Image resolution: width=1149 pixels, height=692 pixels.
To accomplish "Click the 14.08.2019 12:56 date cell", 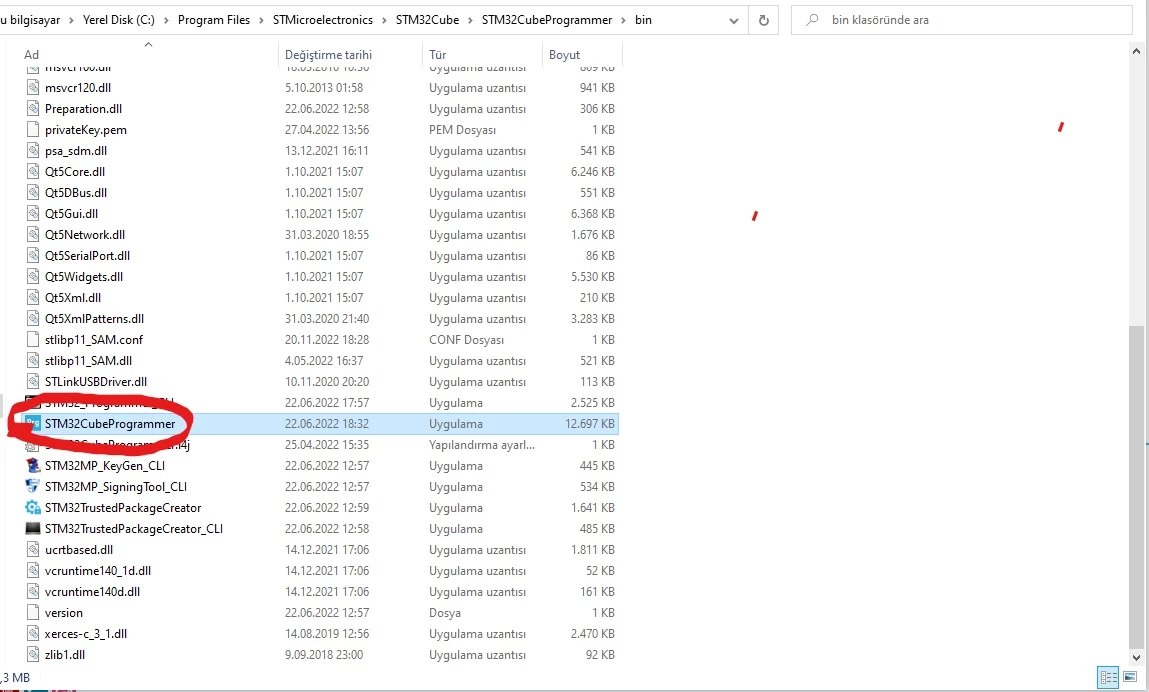I will (x=327, y=633).
